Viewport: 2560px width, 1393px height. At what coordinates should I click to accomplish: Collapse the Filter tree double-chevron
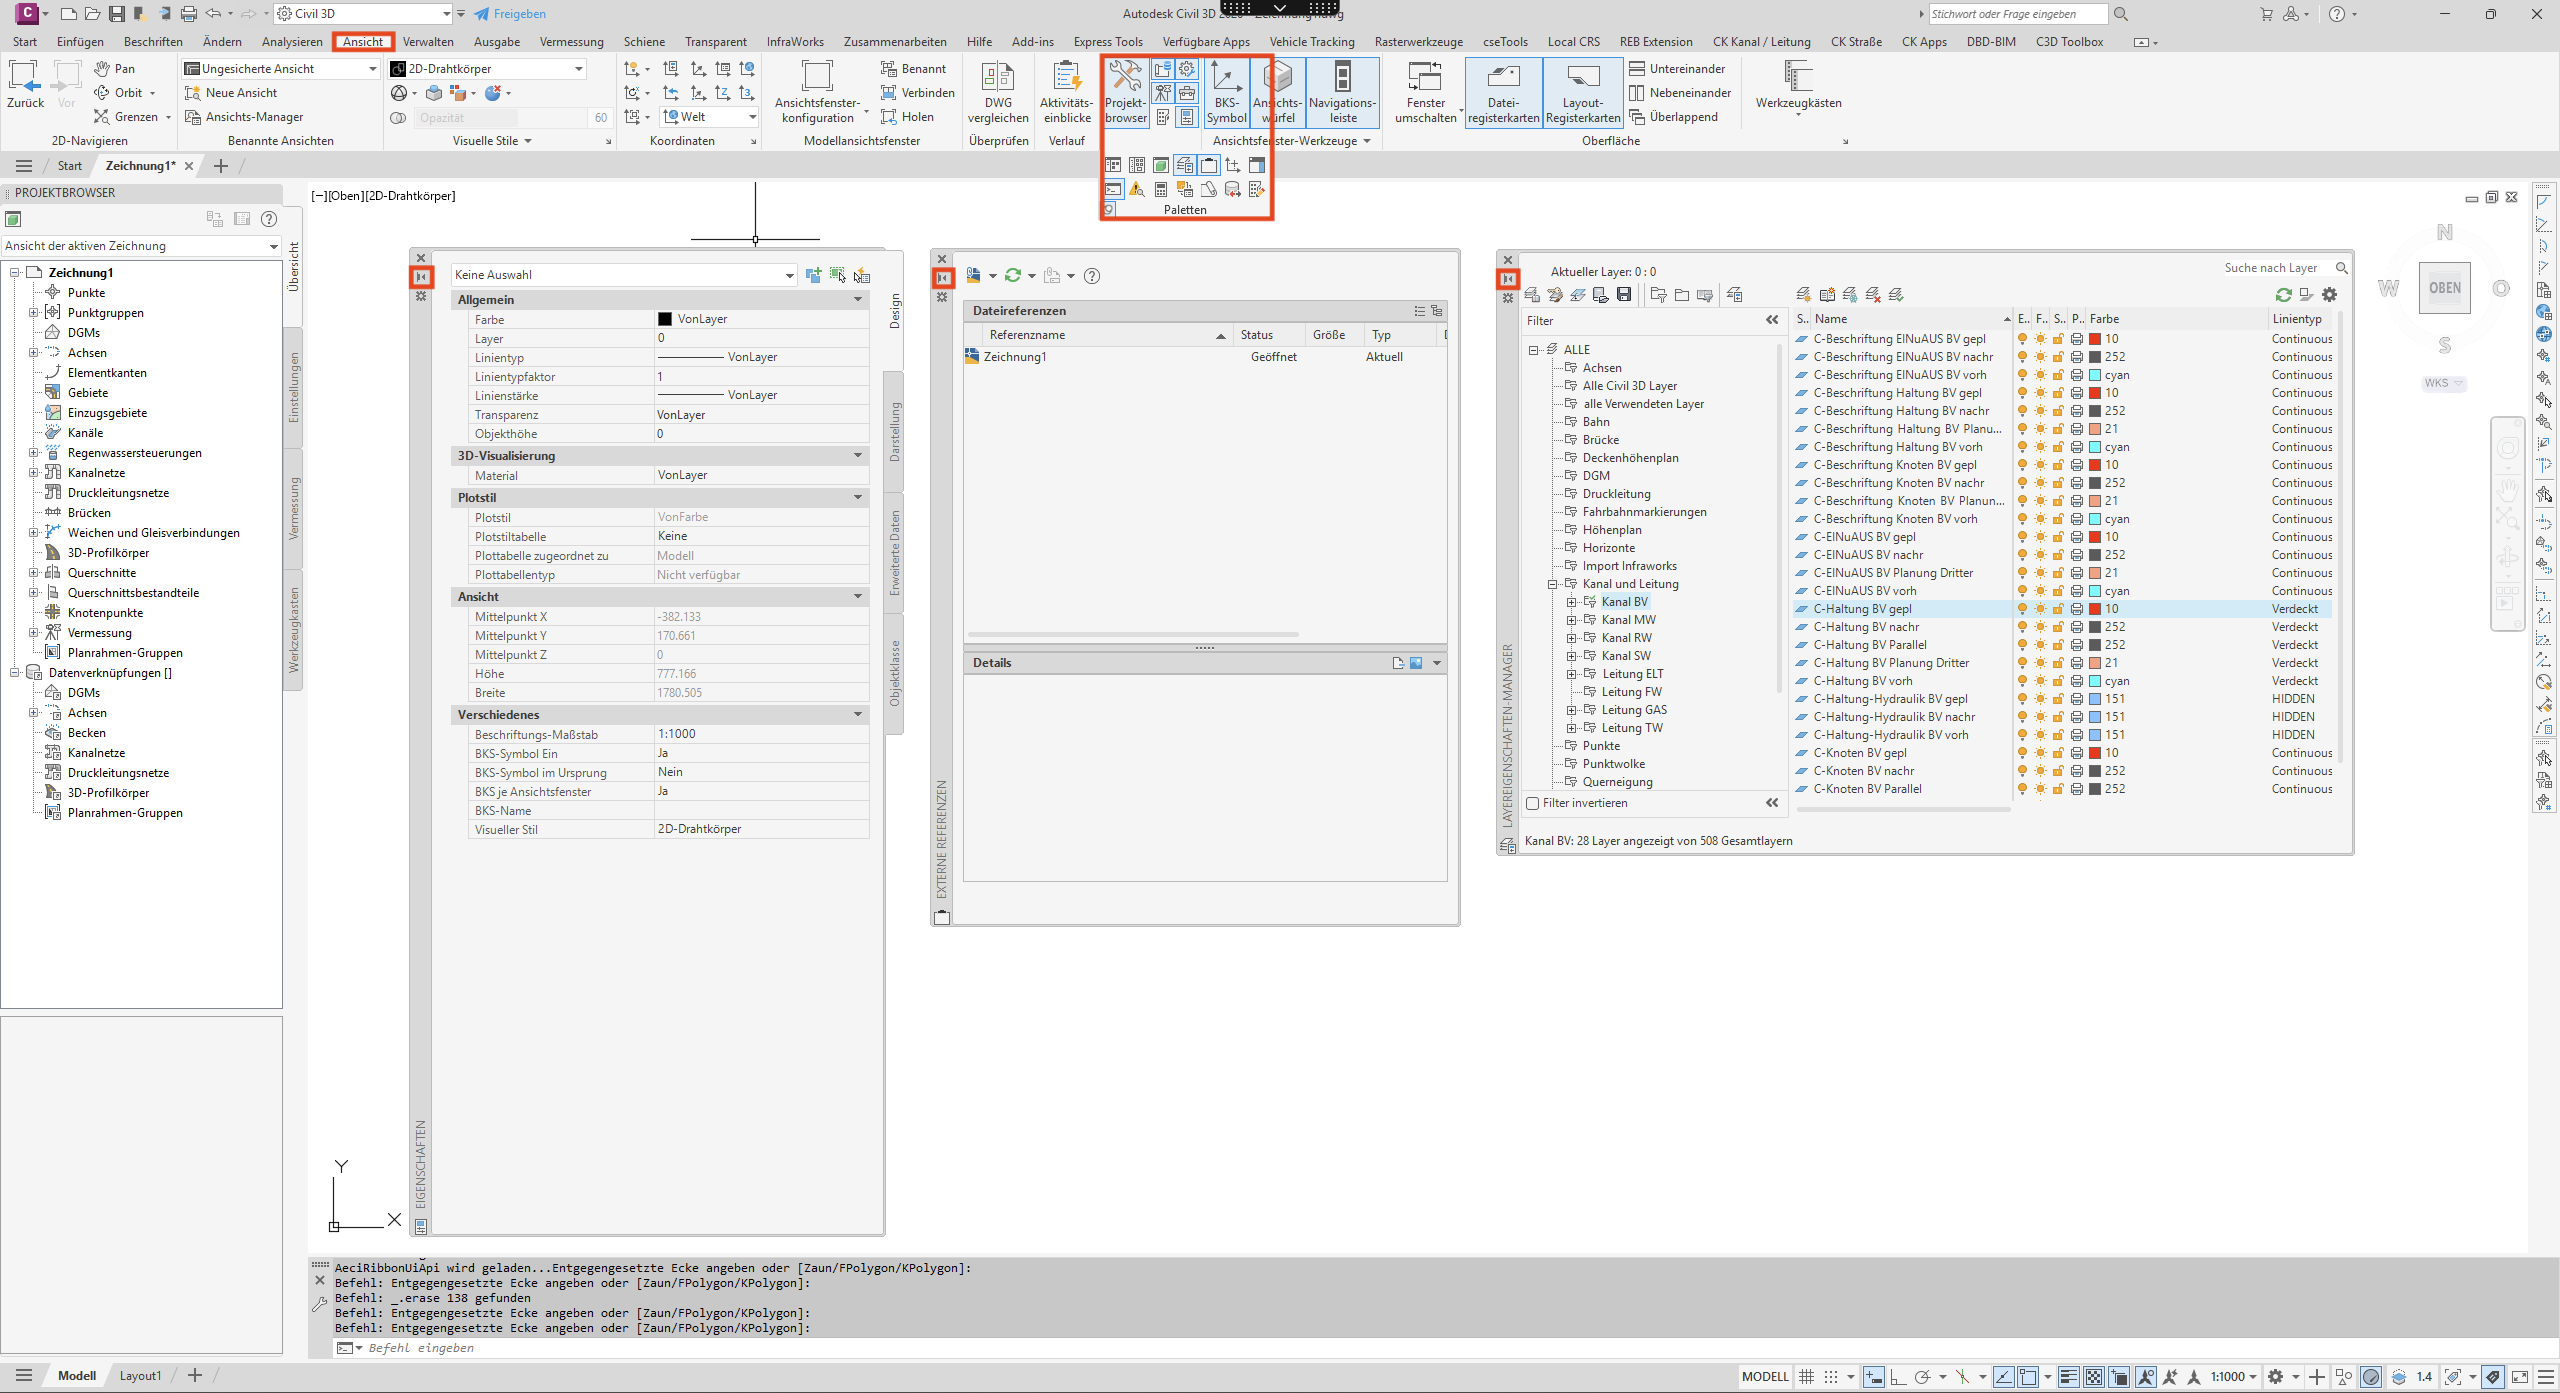pos(1772,321)
